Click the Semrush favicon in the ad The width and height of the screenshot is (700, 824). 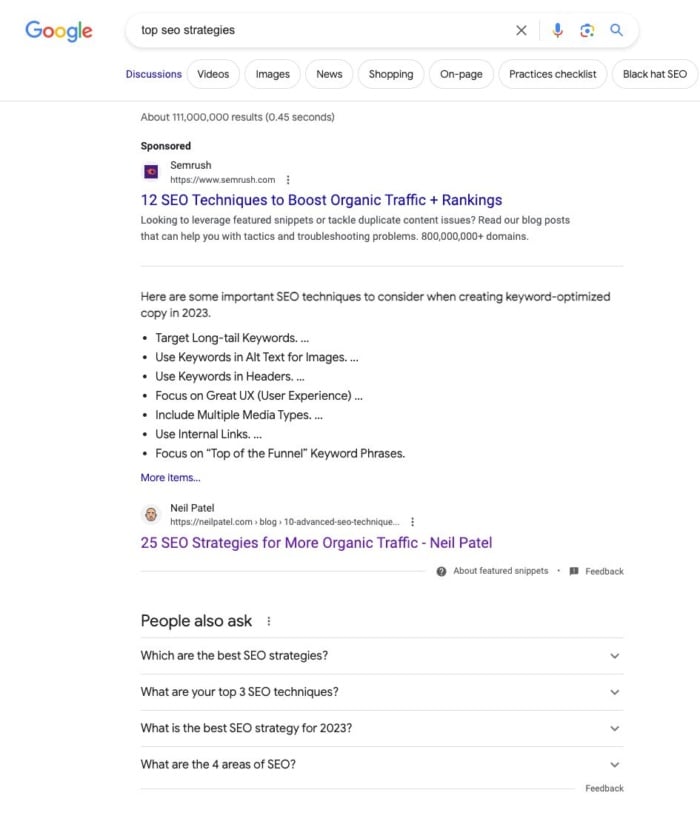click(151, 172)
